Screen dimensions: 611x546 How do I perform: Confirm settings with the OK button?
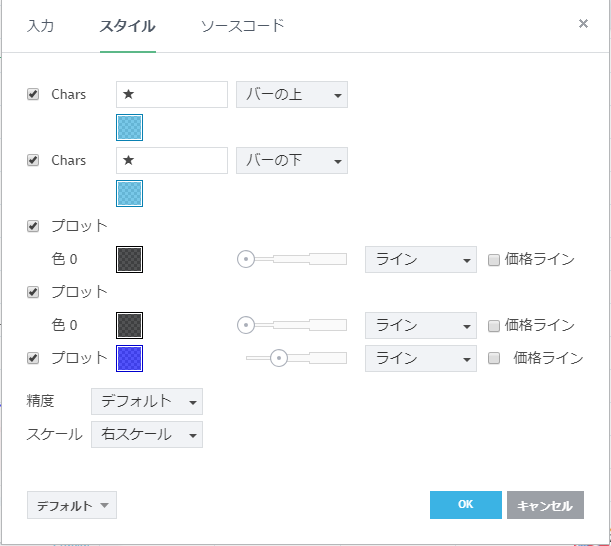tap(465, 505)
